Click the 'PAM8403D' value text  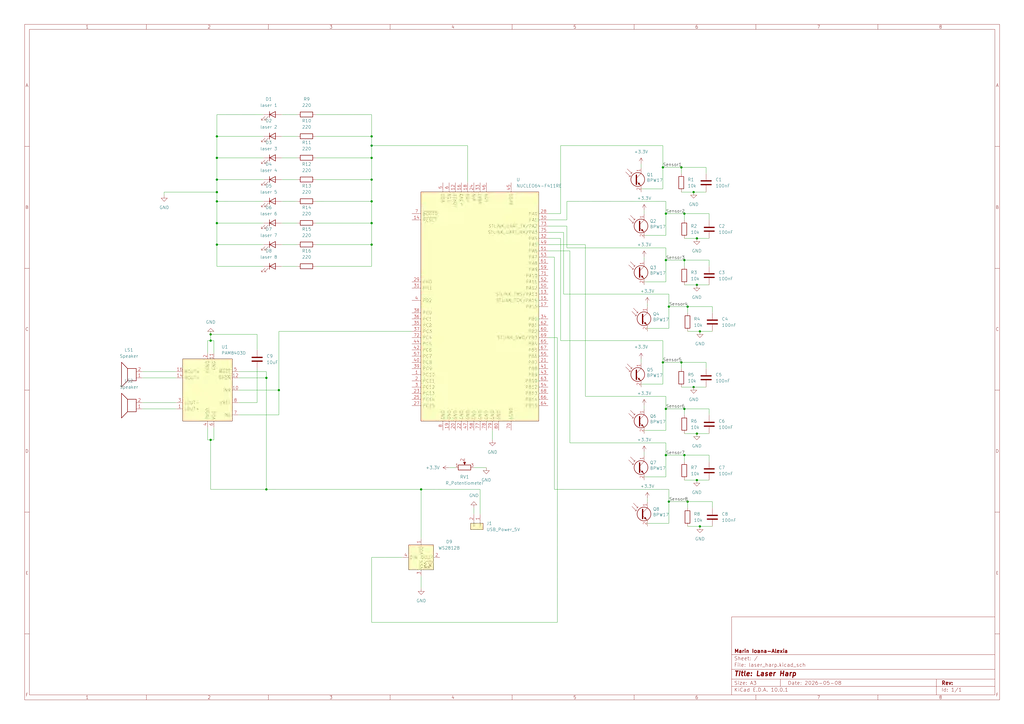click(234, 353)
